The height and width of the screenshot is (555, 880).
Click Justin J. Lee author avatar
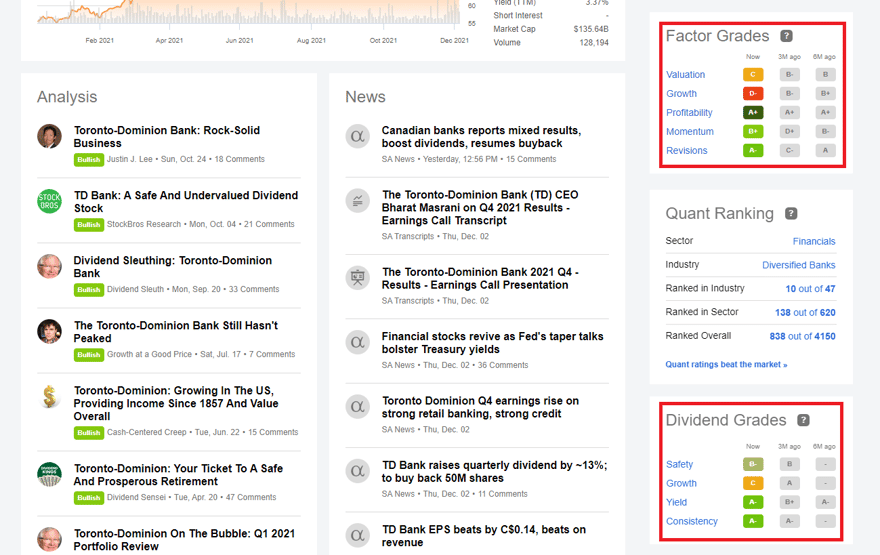point(49,136)
